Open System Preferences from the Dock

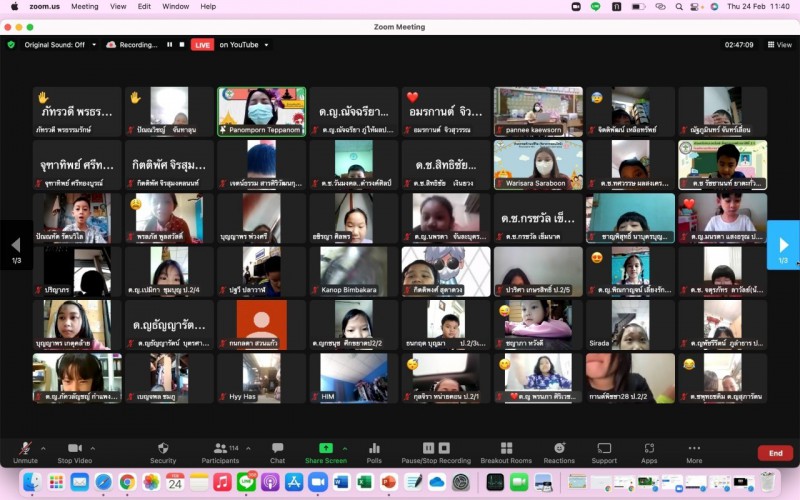click(461, 482)
